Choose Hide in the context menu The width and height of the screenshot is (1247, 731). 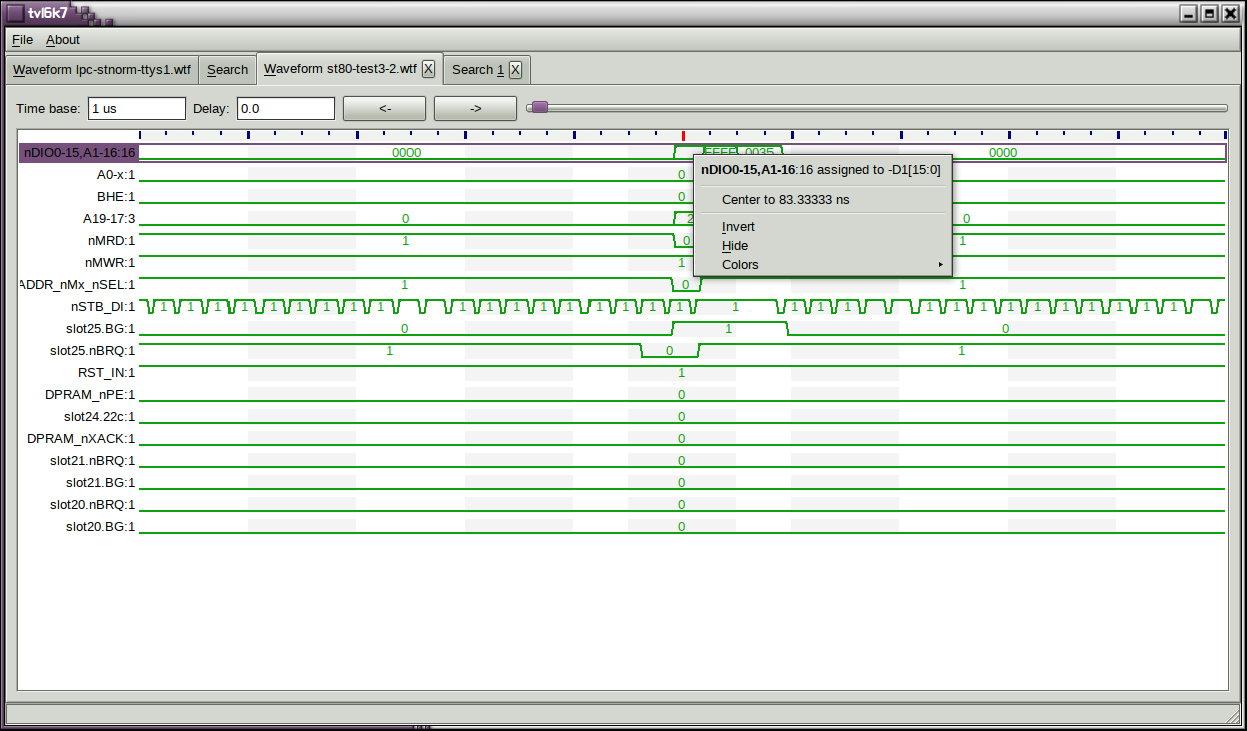735,246
